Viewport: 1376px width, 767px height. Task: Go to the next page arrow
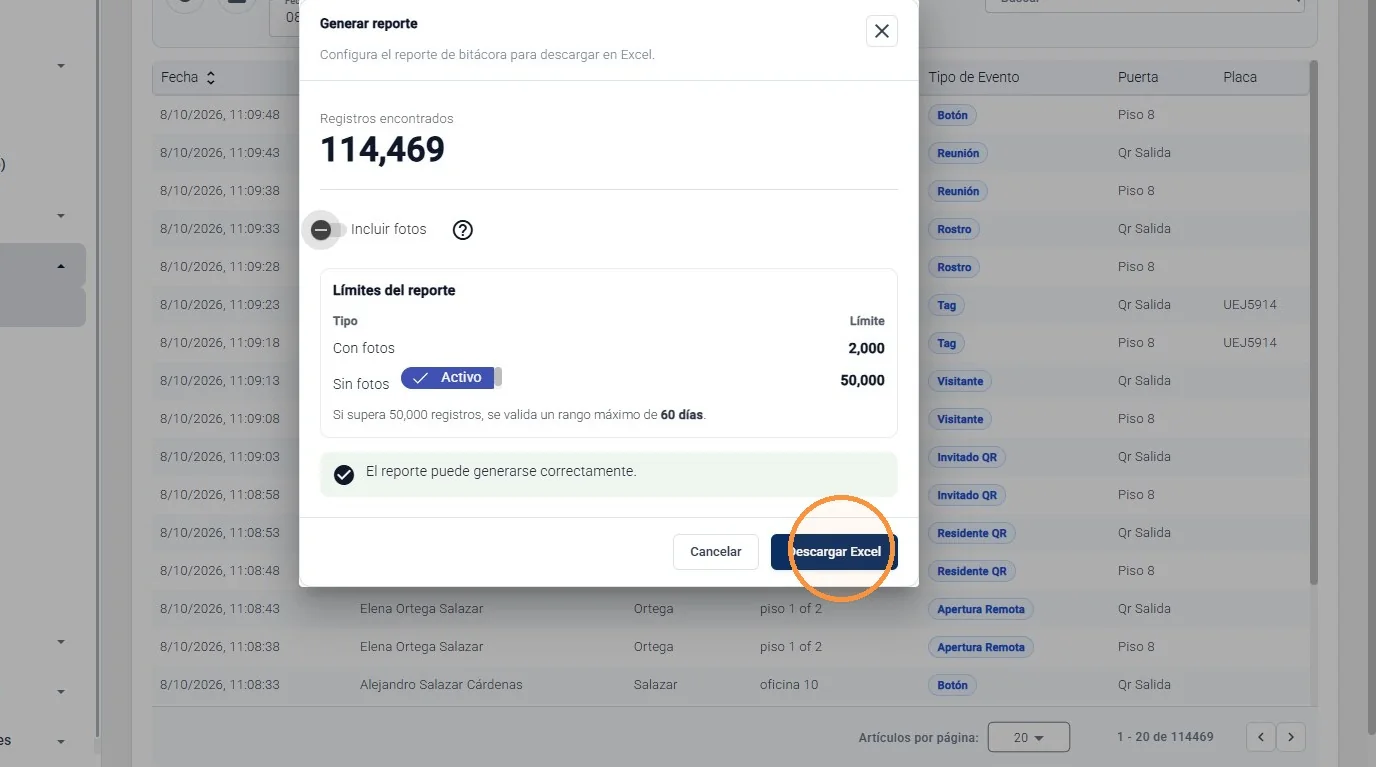coord(1291,737)
